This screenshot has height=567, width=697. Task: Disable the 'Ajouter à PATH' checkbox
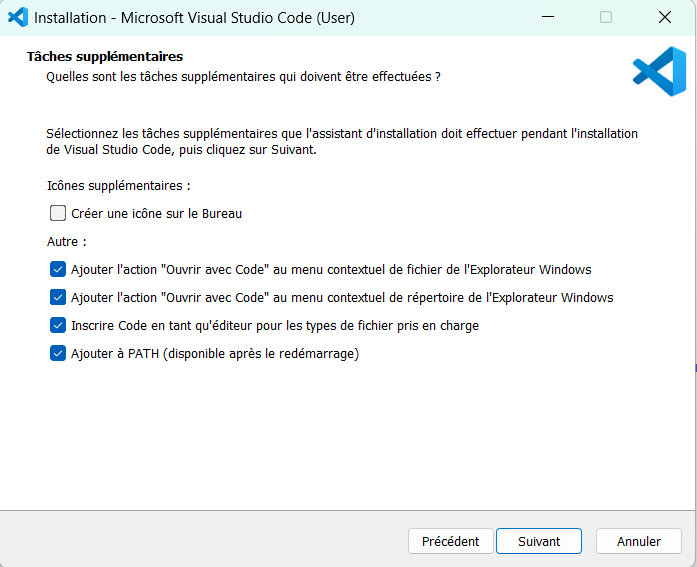point(58,353)
